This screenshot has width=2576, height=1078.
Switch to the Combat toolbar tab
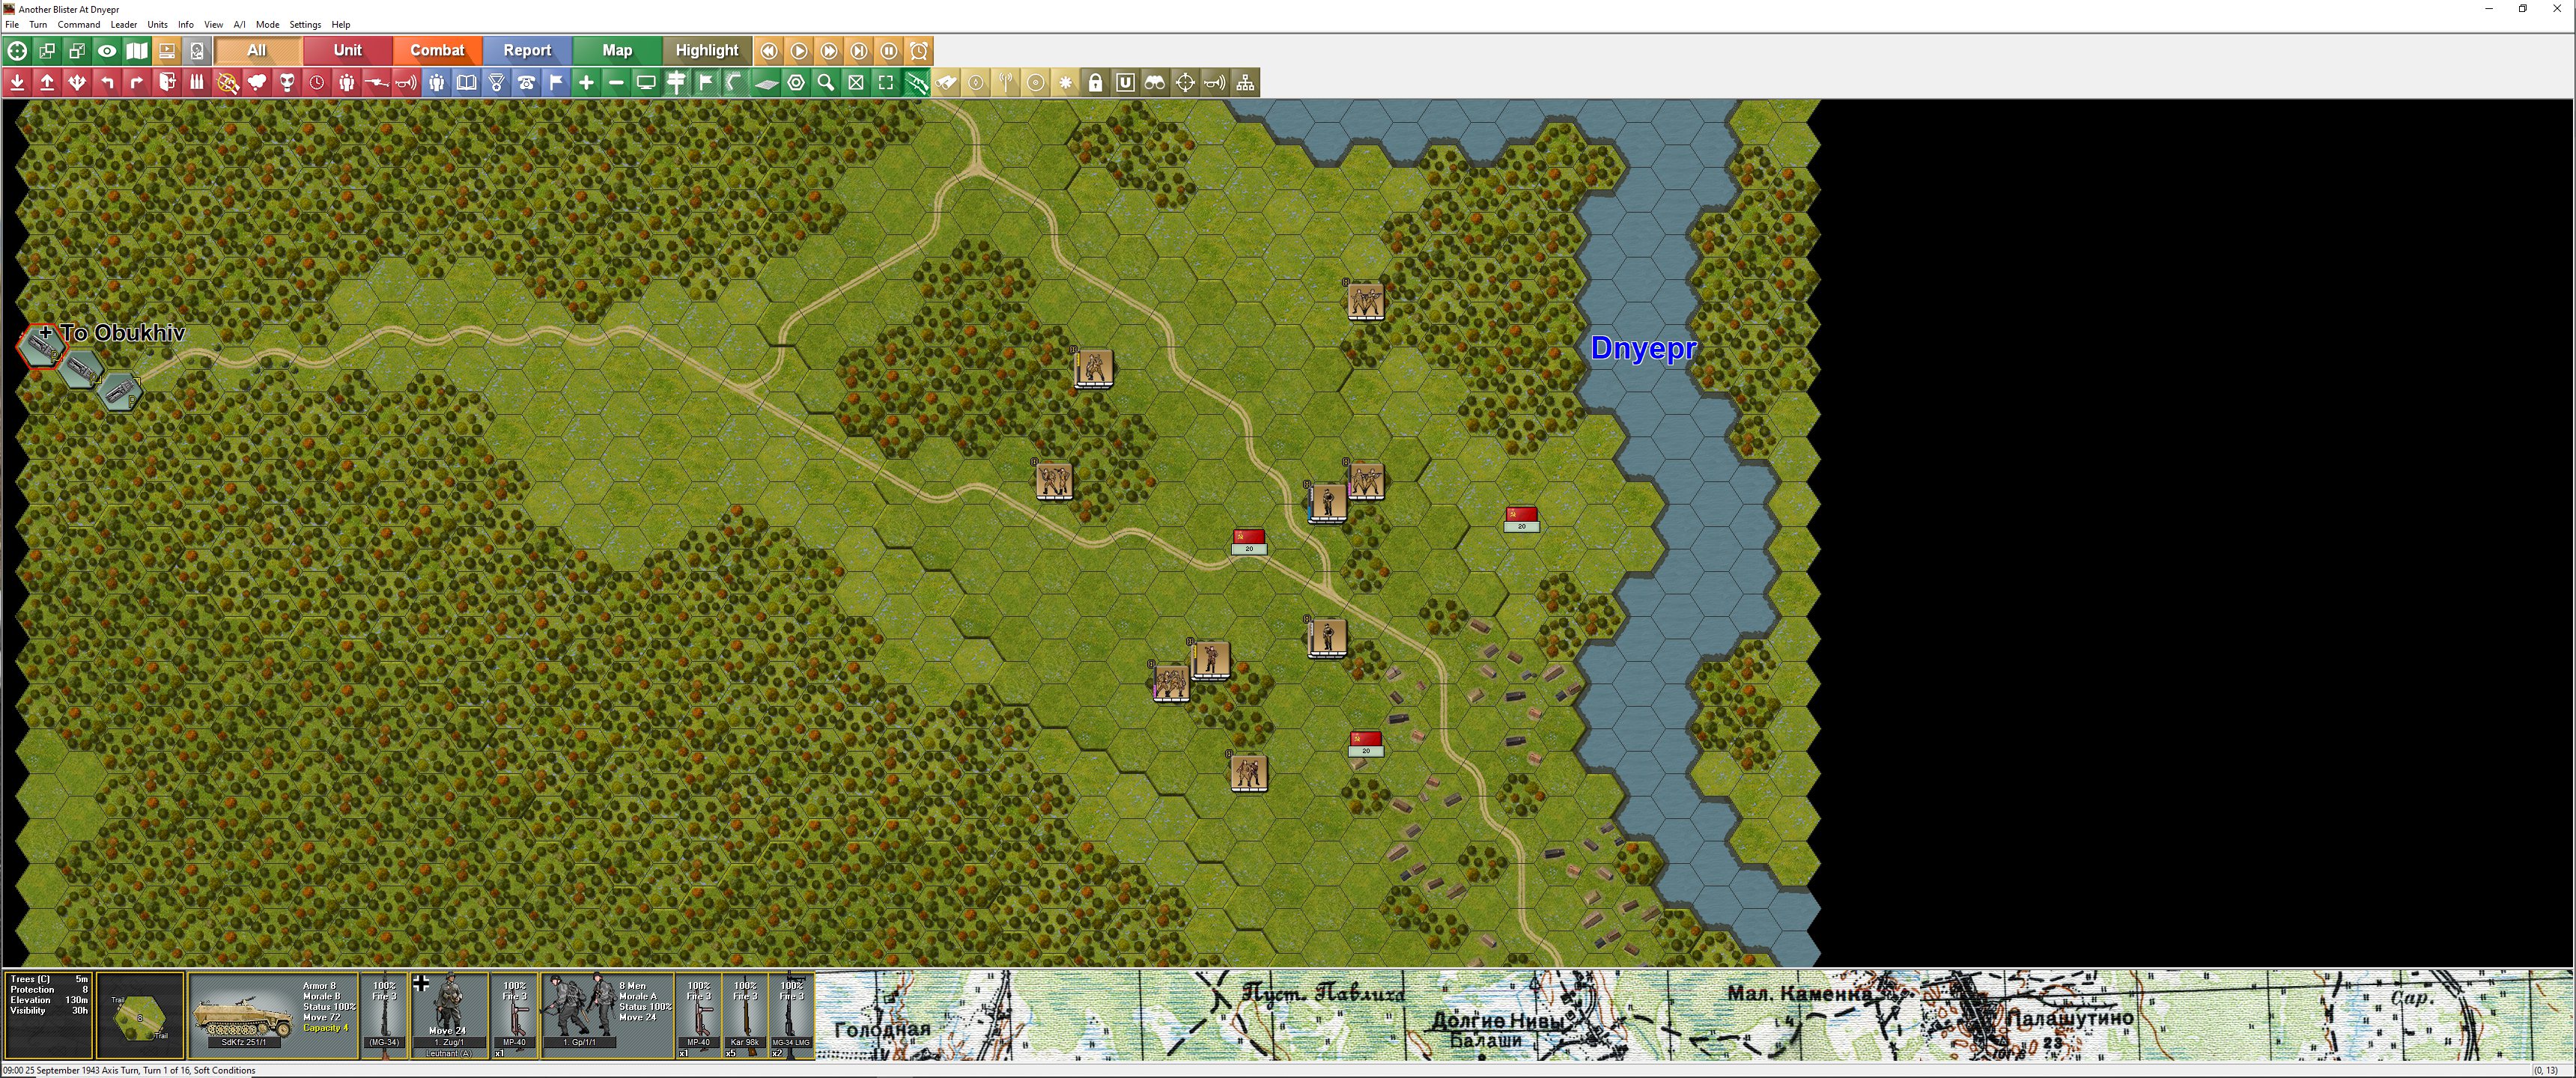click(x=437, y=51)
